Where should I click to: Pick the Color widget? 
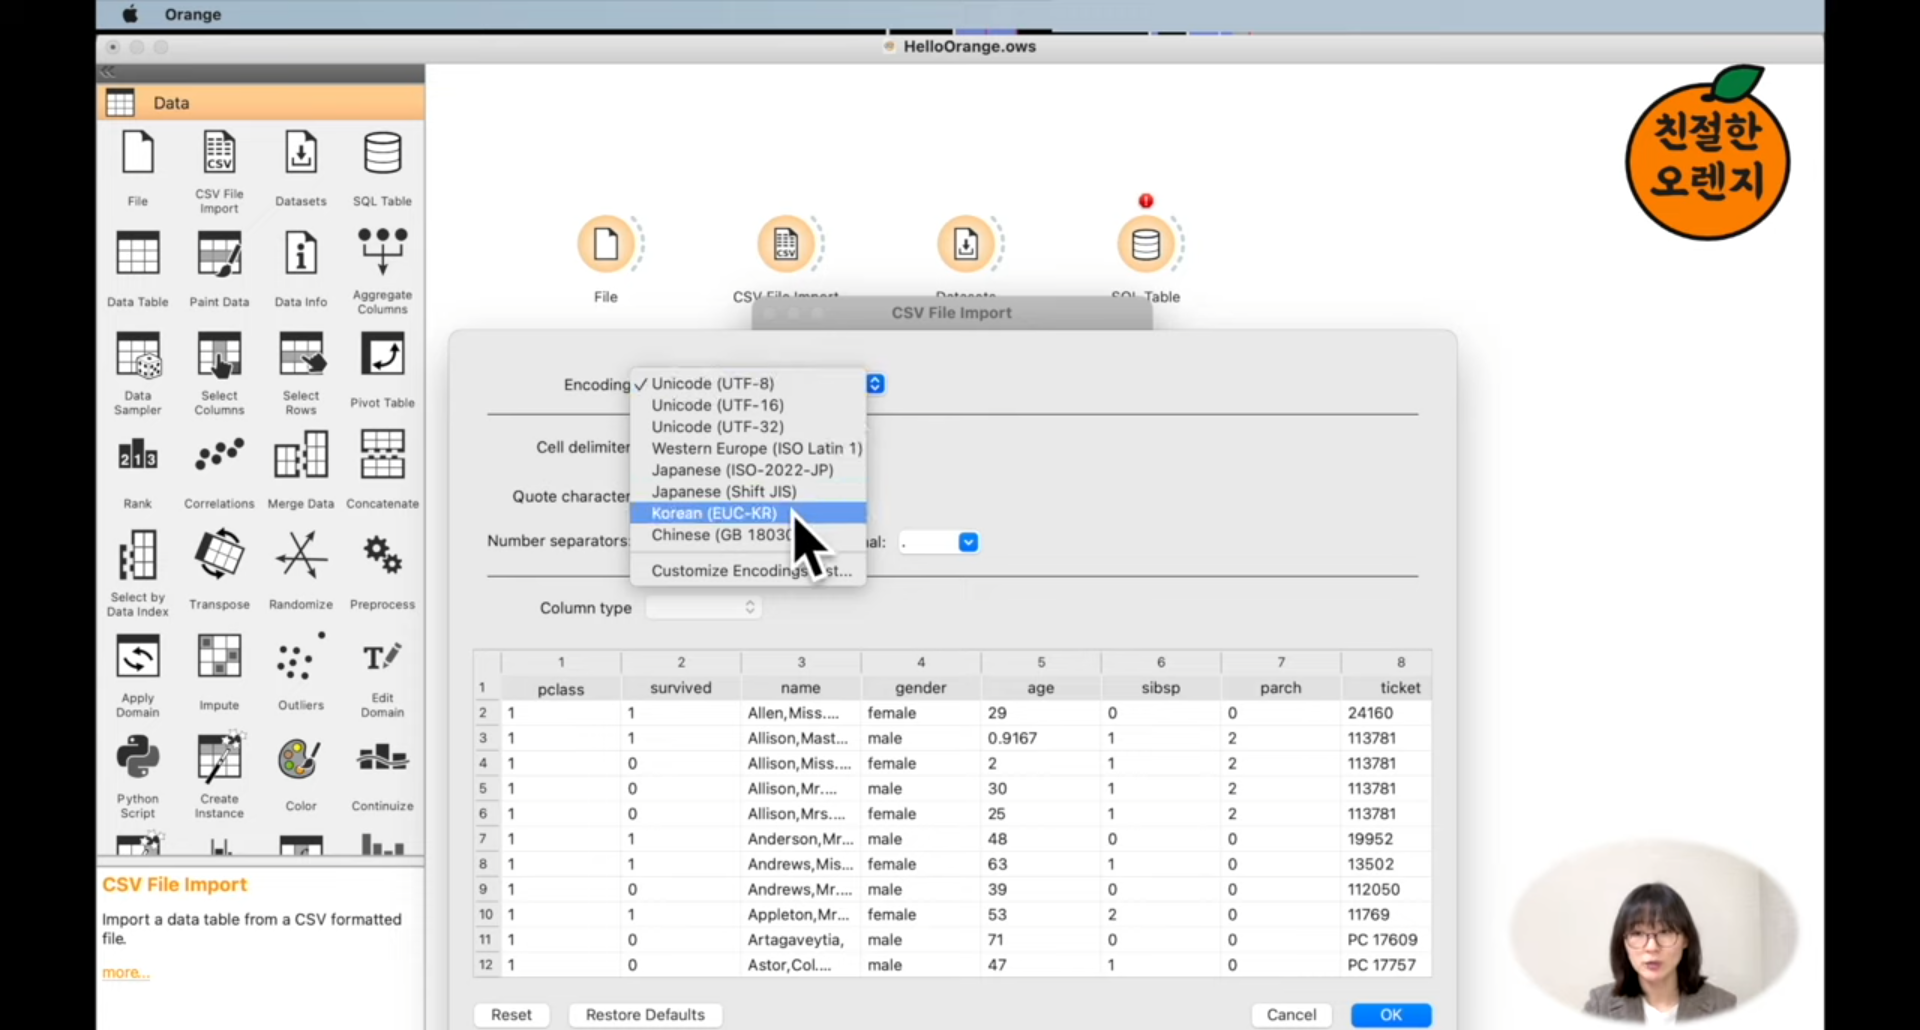click(301, 774)
